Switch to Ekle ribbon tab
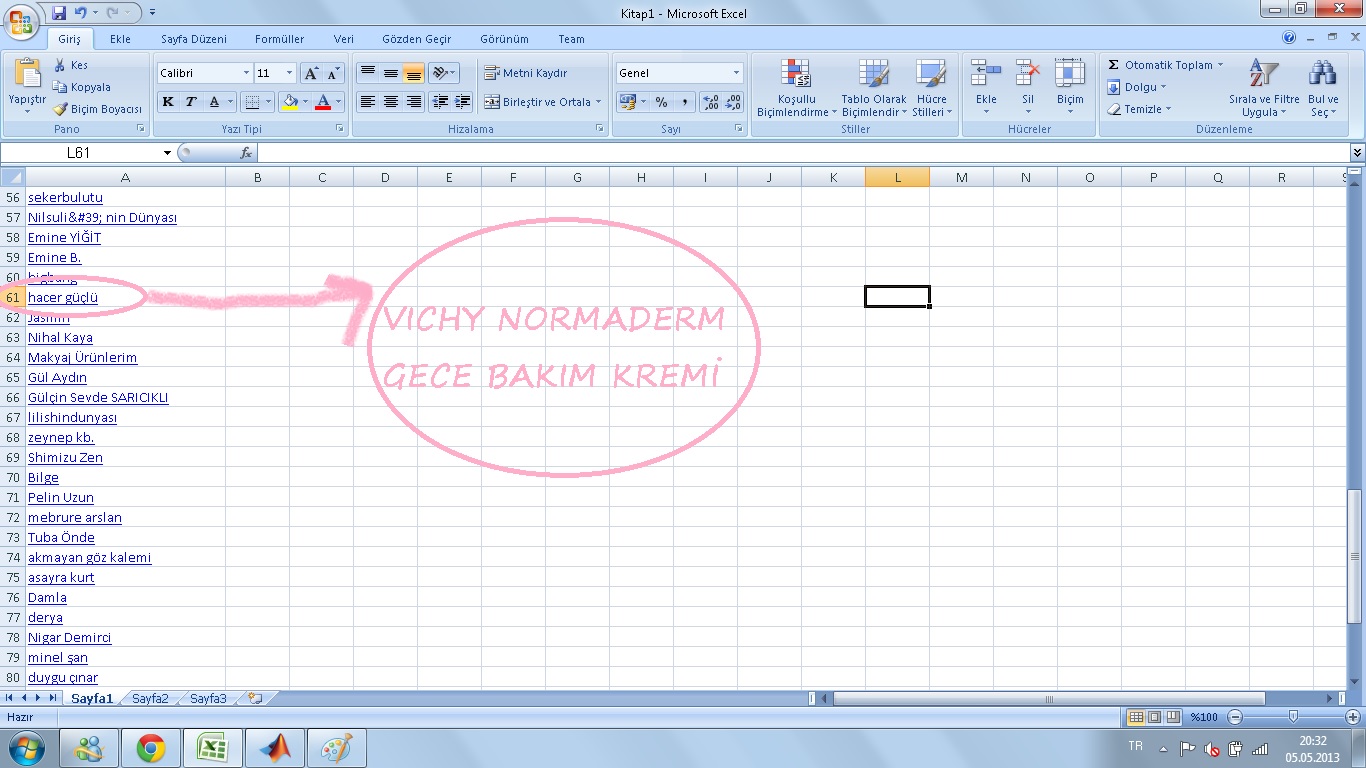The image size is (1366, 768). point(120,39)
